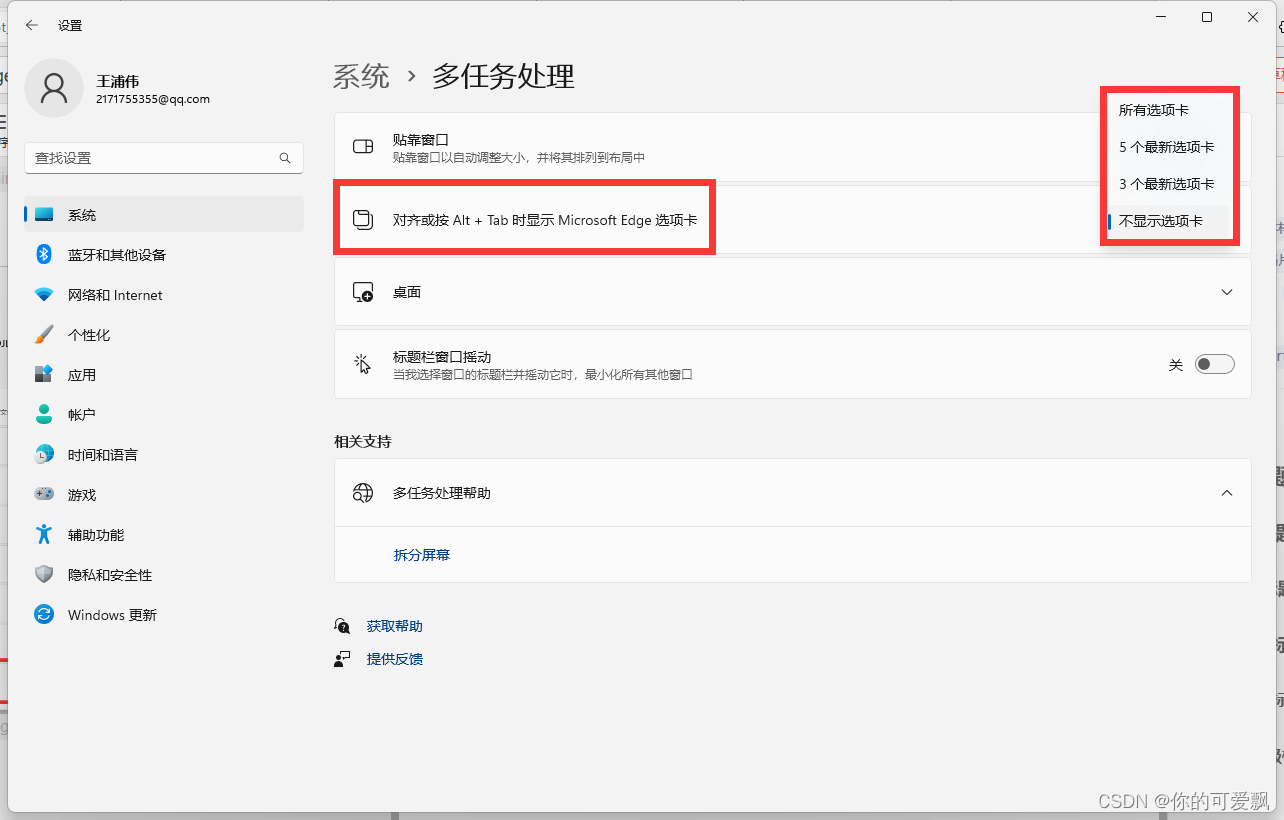
Task: Click the 游戏 controller icon
Action: click(44, 494)
